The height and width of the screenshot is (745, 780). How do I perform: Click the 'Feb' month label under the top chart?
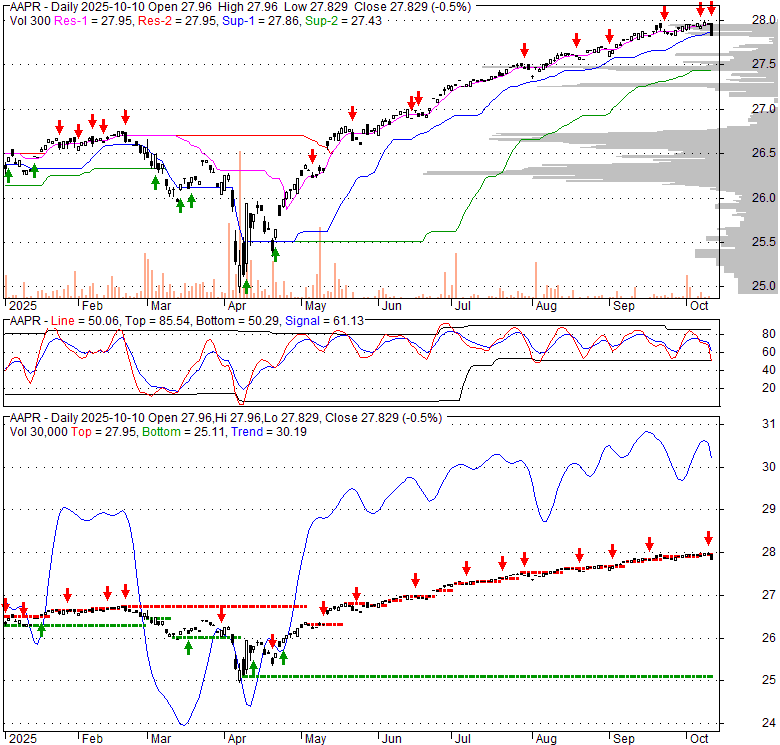tap(92, 306)
